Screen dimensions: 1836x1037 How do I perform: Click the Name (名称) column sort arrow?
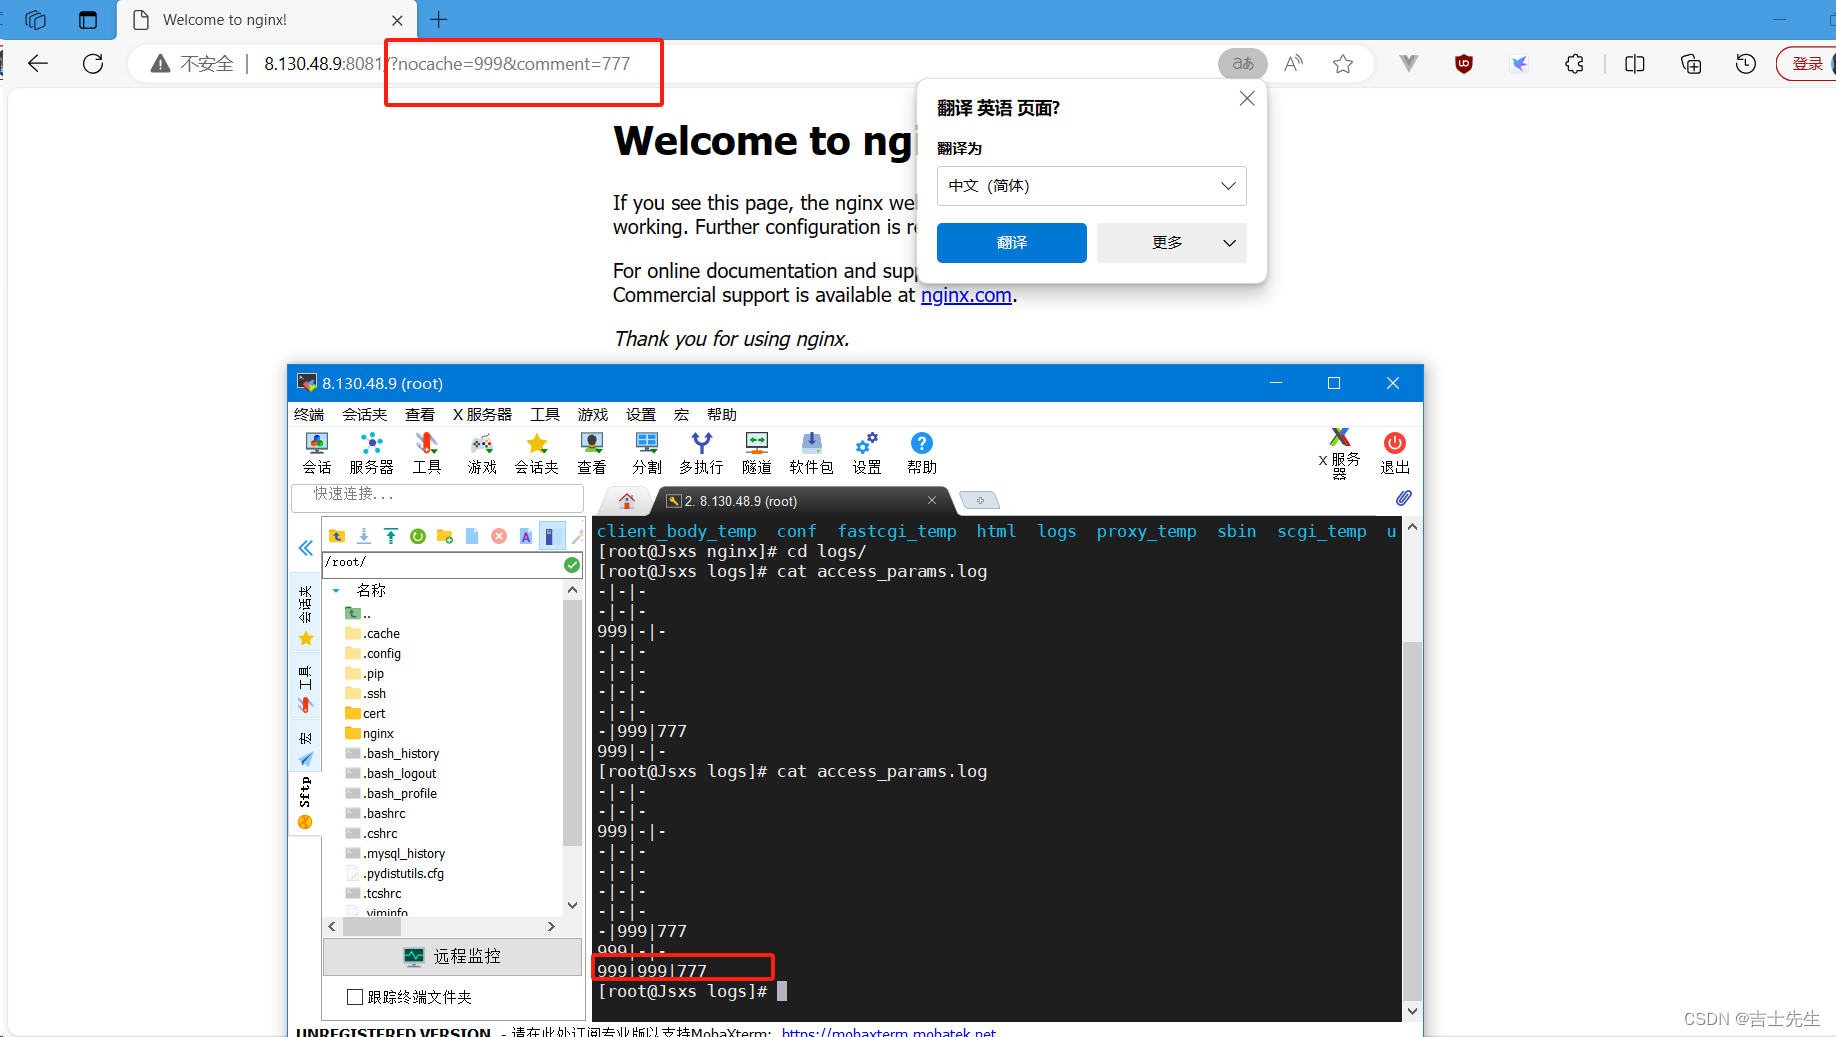point(336,591)
